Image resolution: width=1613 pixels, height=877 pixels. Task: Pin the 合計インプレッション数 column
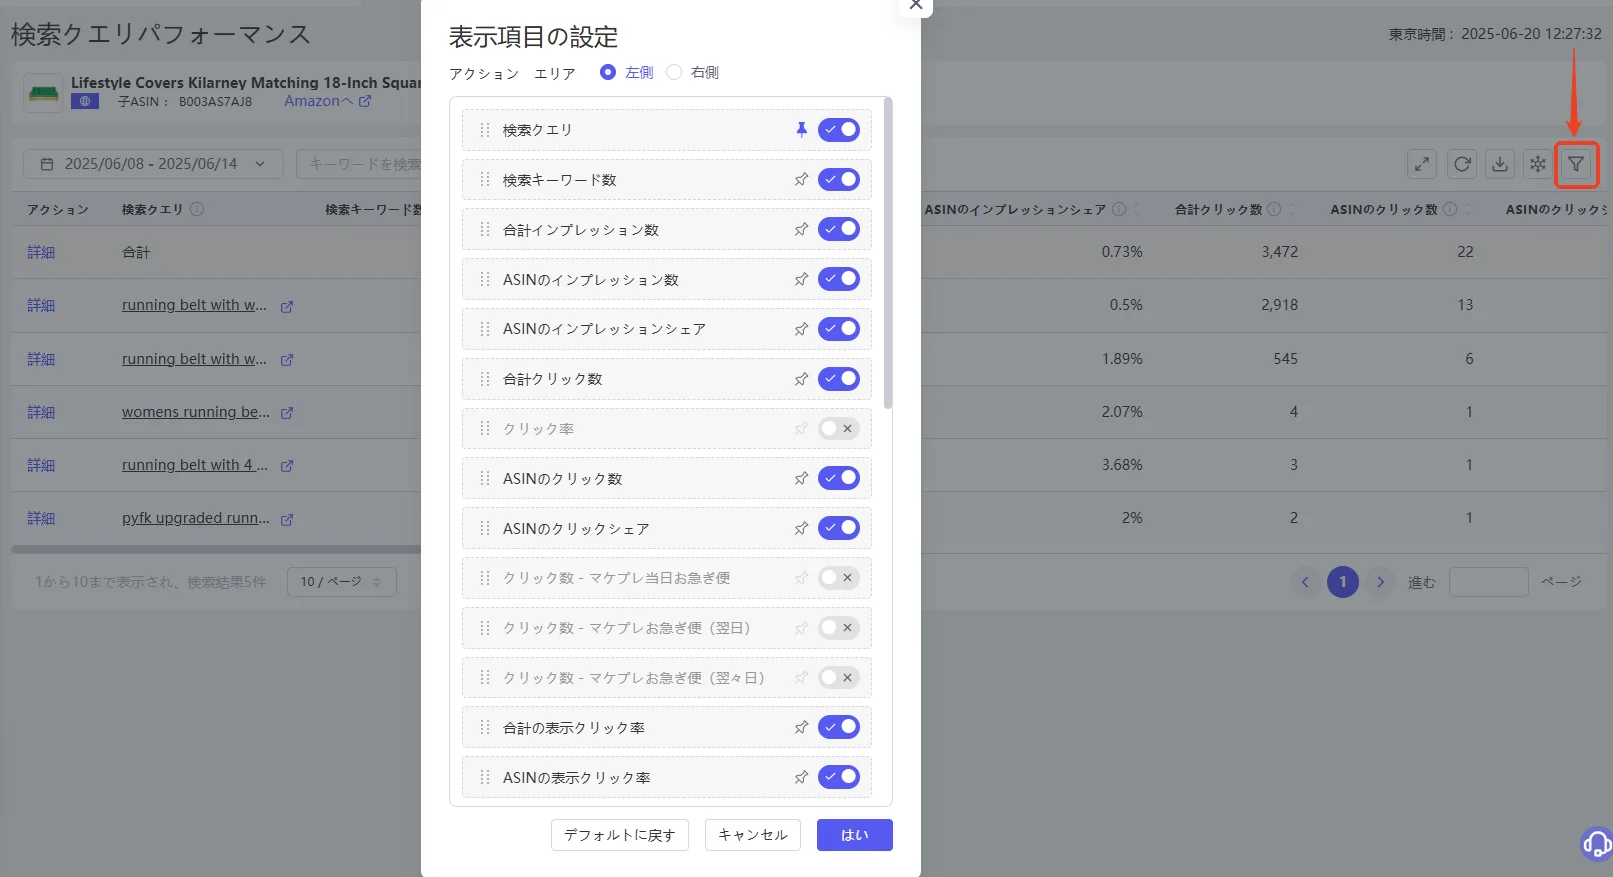(x=801, y=230)
